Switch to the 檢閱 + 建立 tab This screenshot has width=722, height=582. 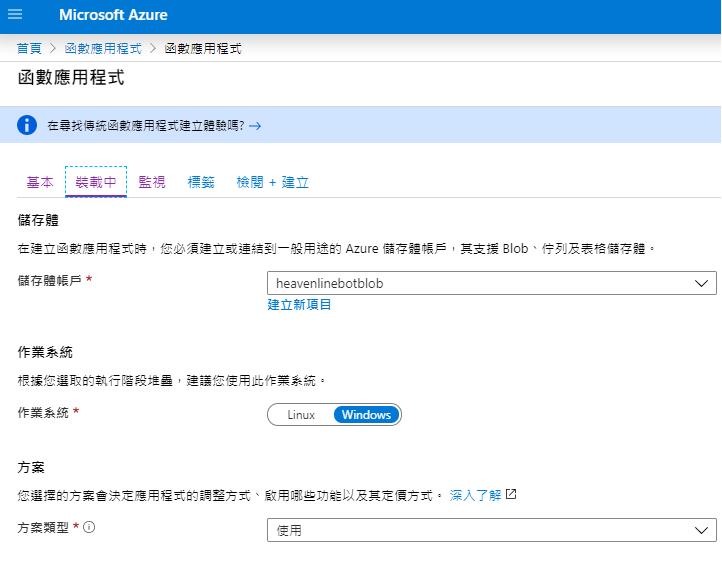point(273,182)
